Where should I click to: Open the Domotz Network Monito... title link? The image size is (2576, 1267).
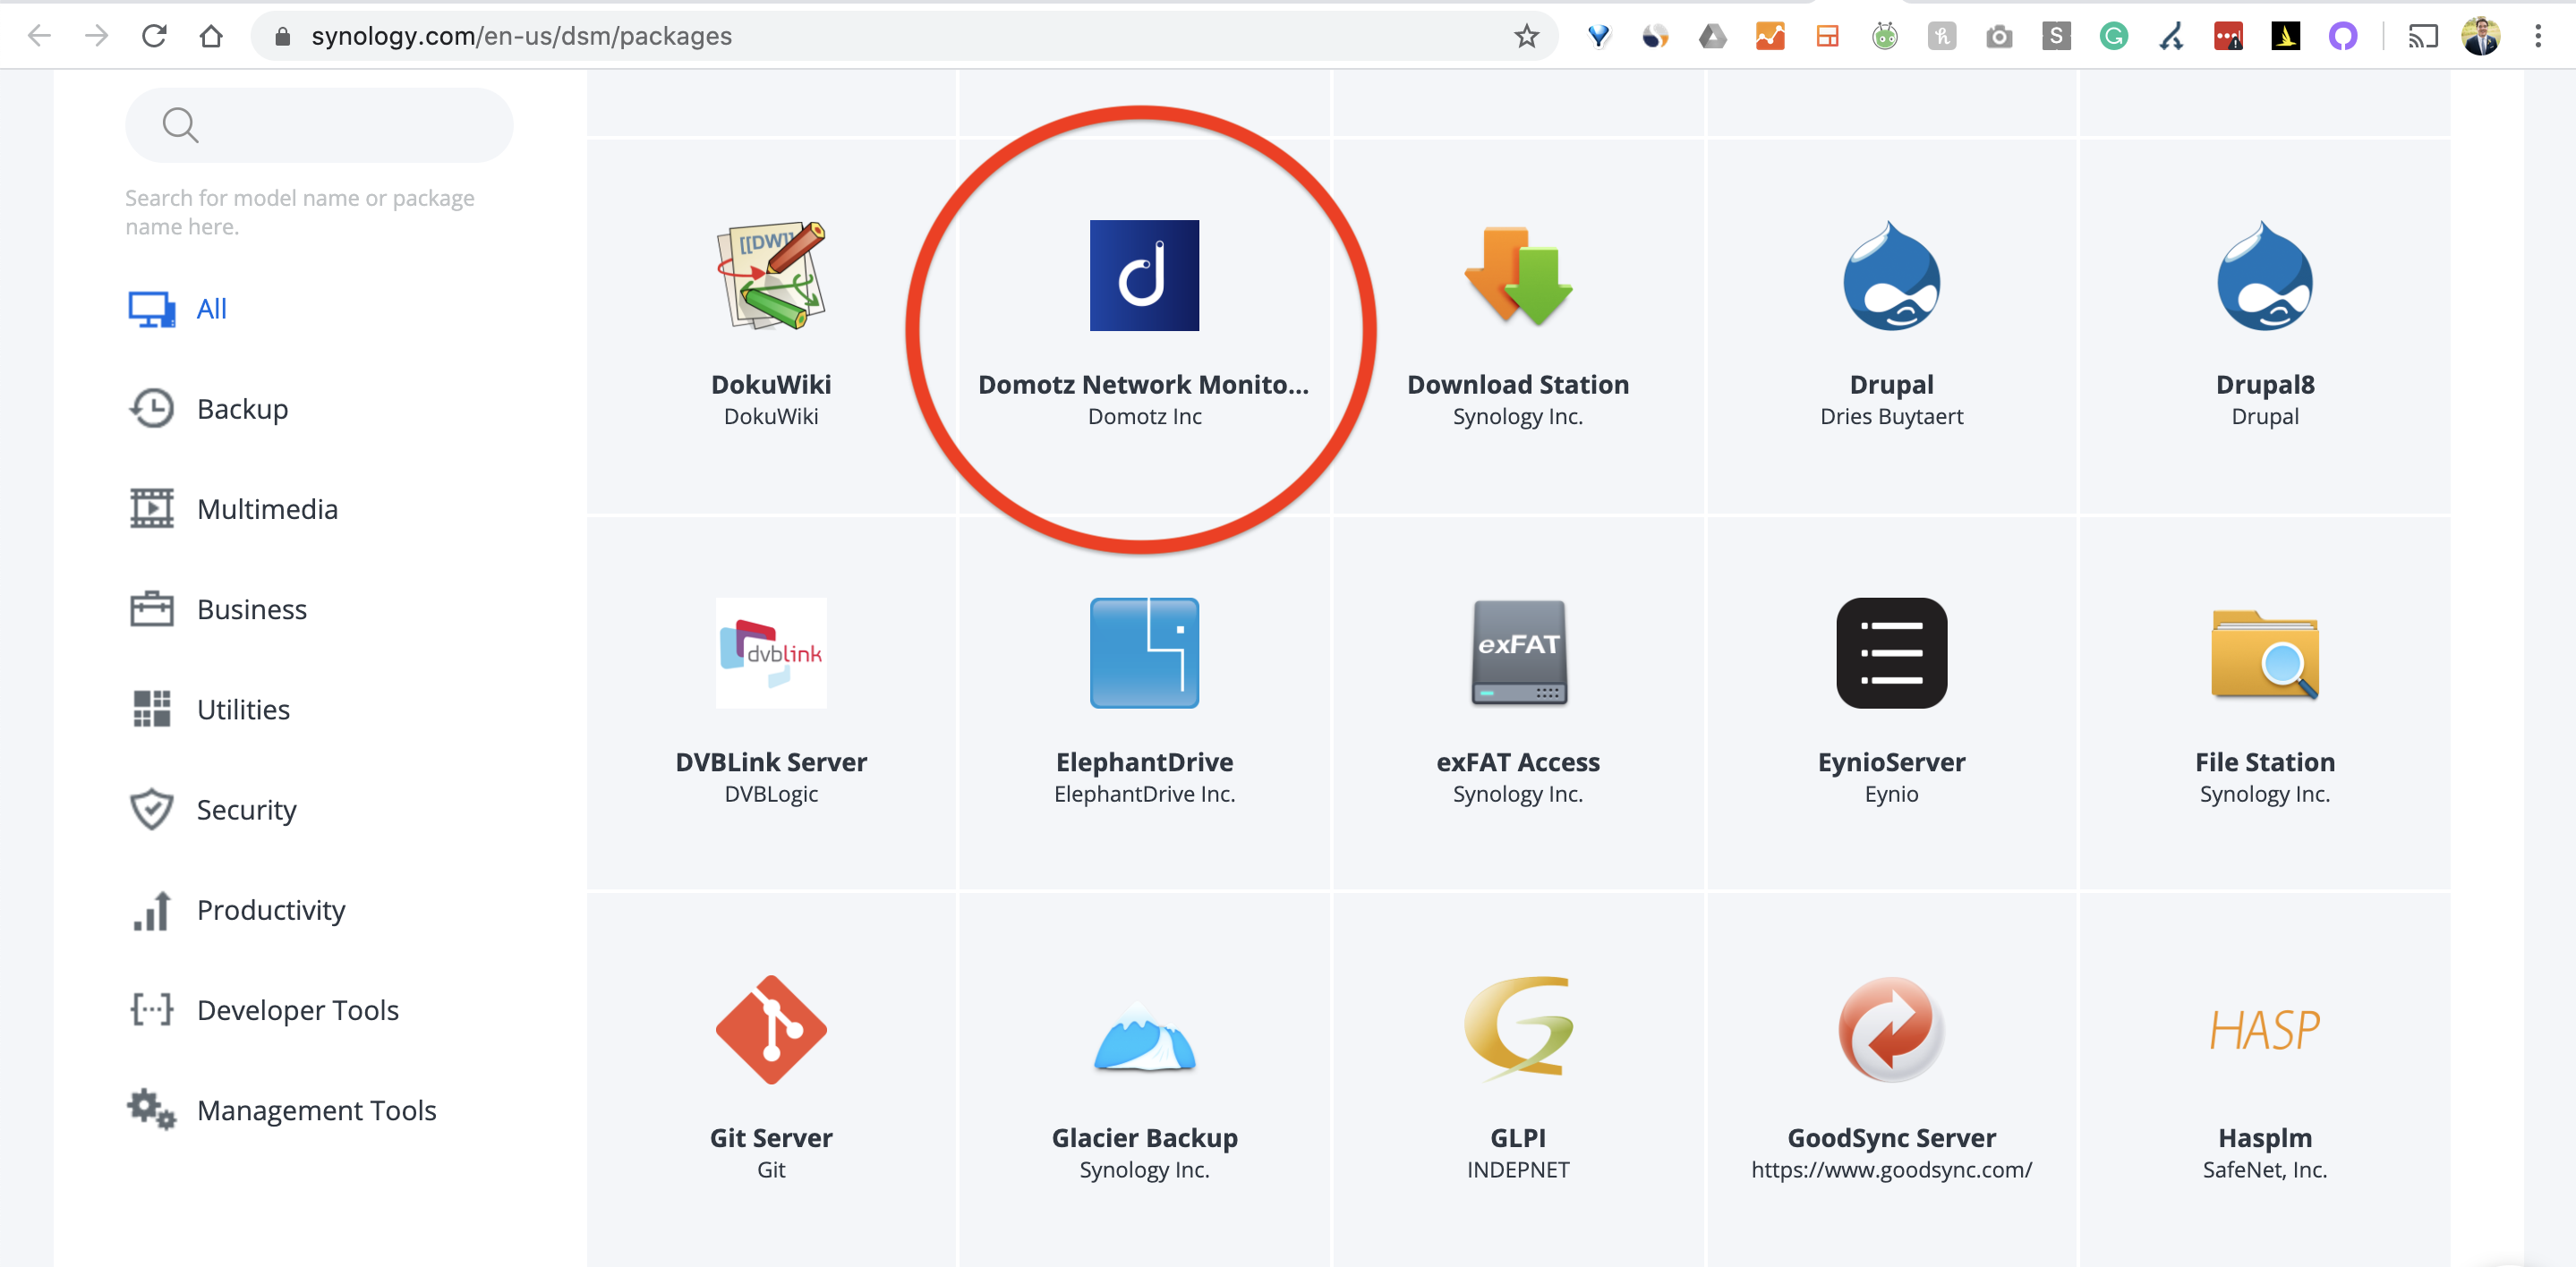1144,384
